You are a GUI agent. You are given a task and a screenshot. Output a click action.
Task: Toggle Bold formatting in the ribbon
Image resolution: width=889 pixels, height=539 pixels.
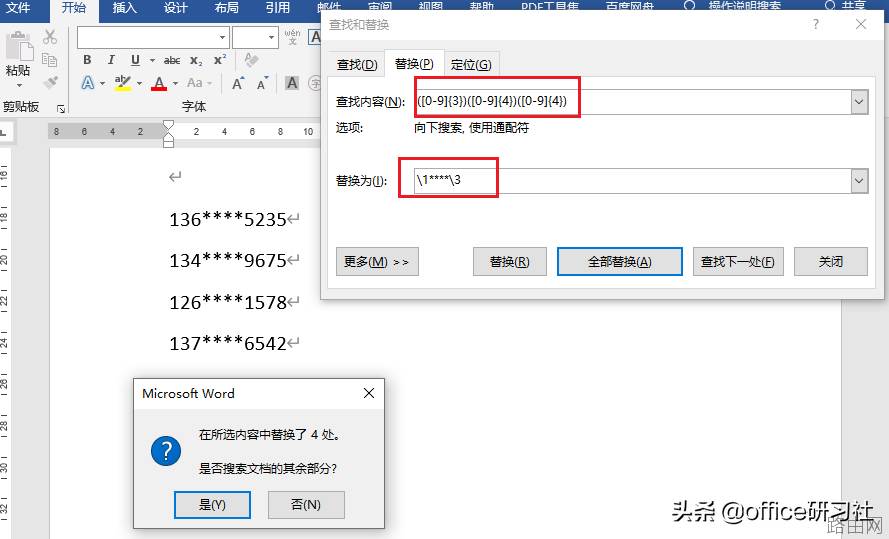coord(87,60)
